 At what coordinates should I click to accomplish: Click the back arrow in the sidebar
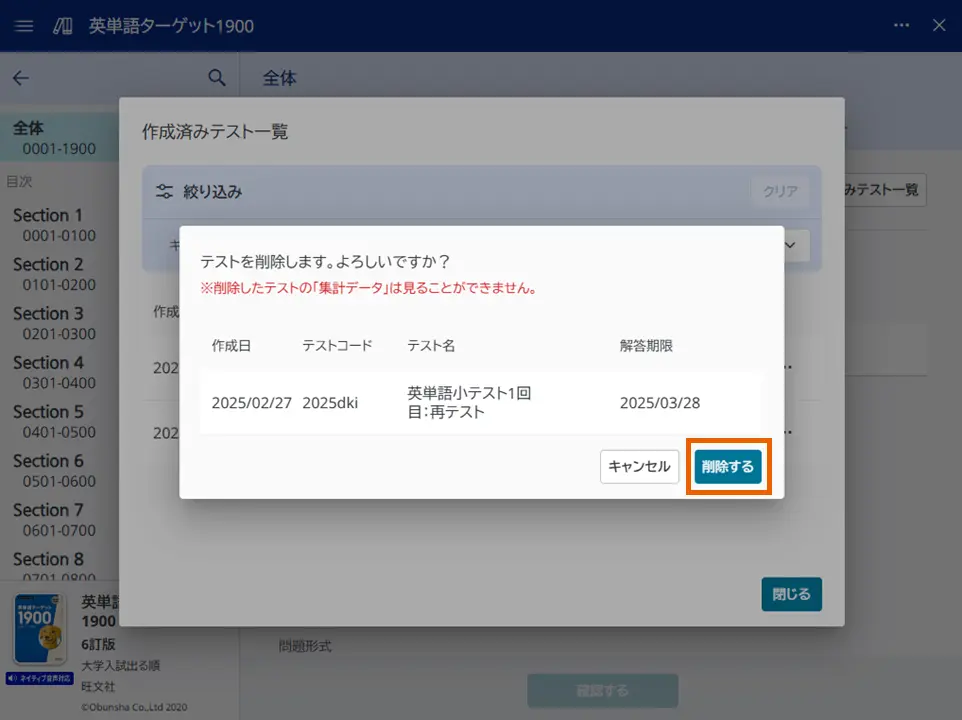[22, 78]
